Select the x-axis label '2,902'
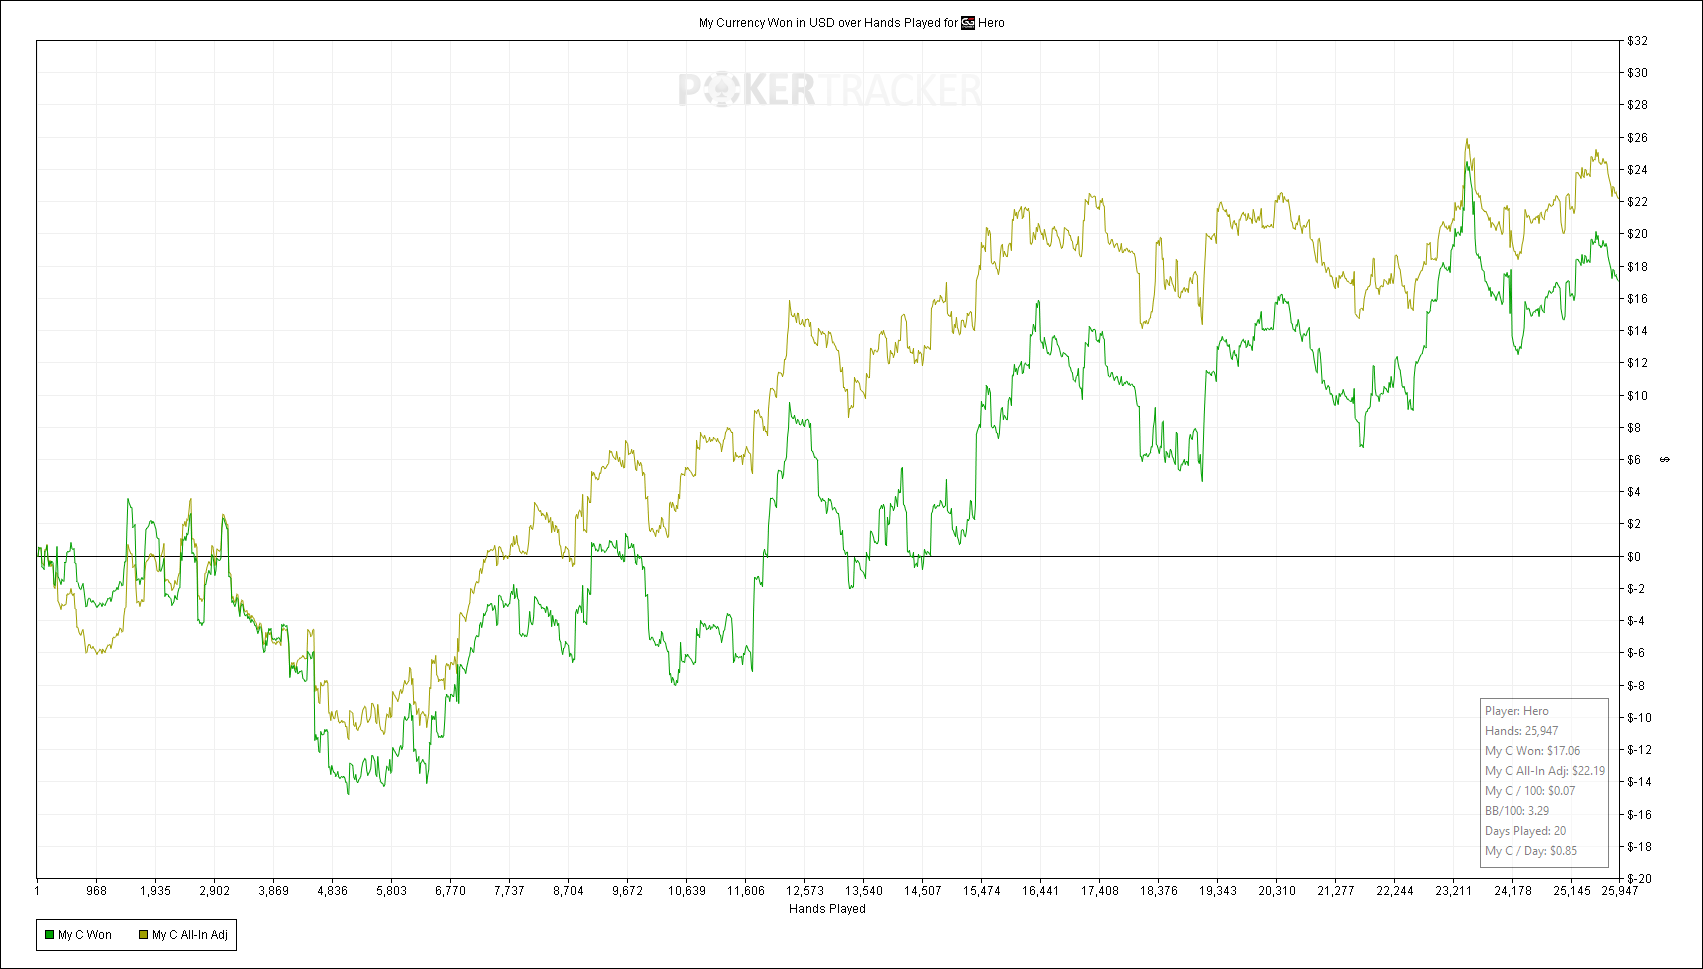 pos(214,891)
